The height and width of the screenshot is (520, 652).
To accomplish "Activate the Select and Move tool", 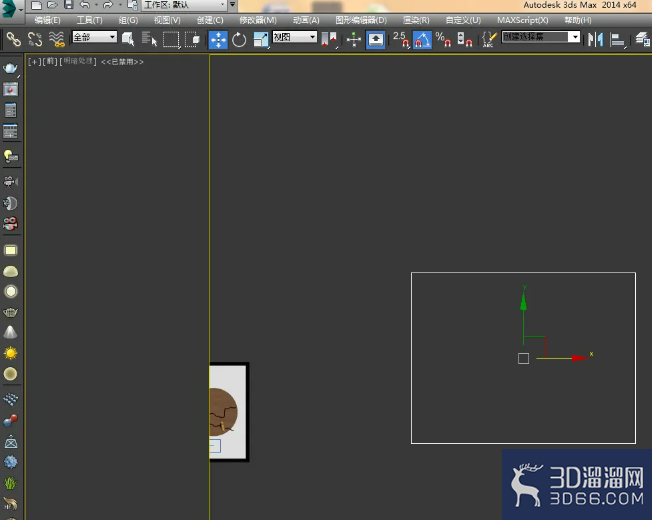I will point(218,39).
